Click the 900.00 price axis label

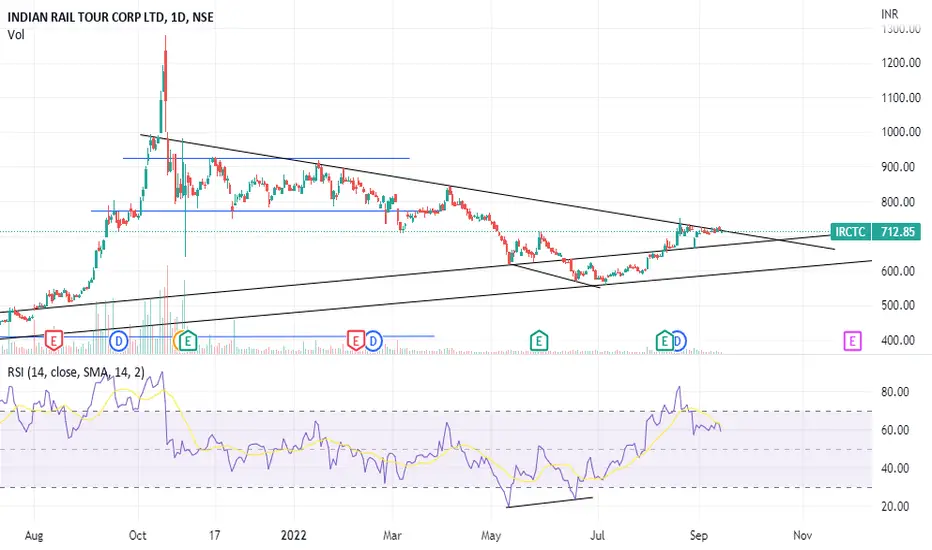tap(898, 167)
